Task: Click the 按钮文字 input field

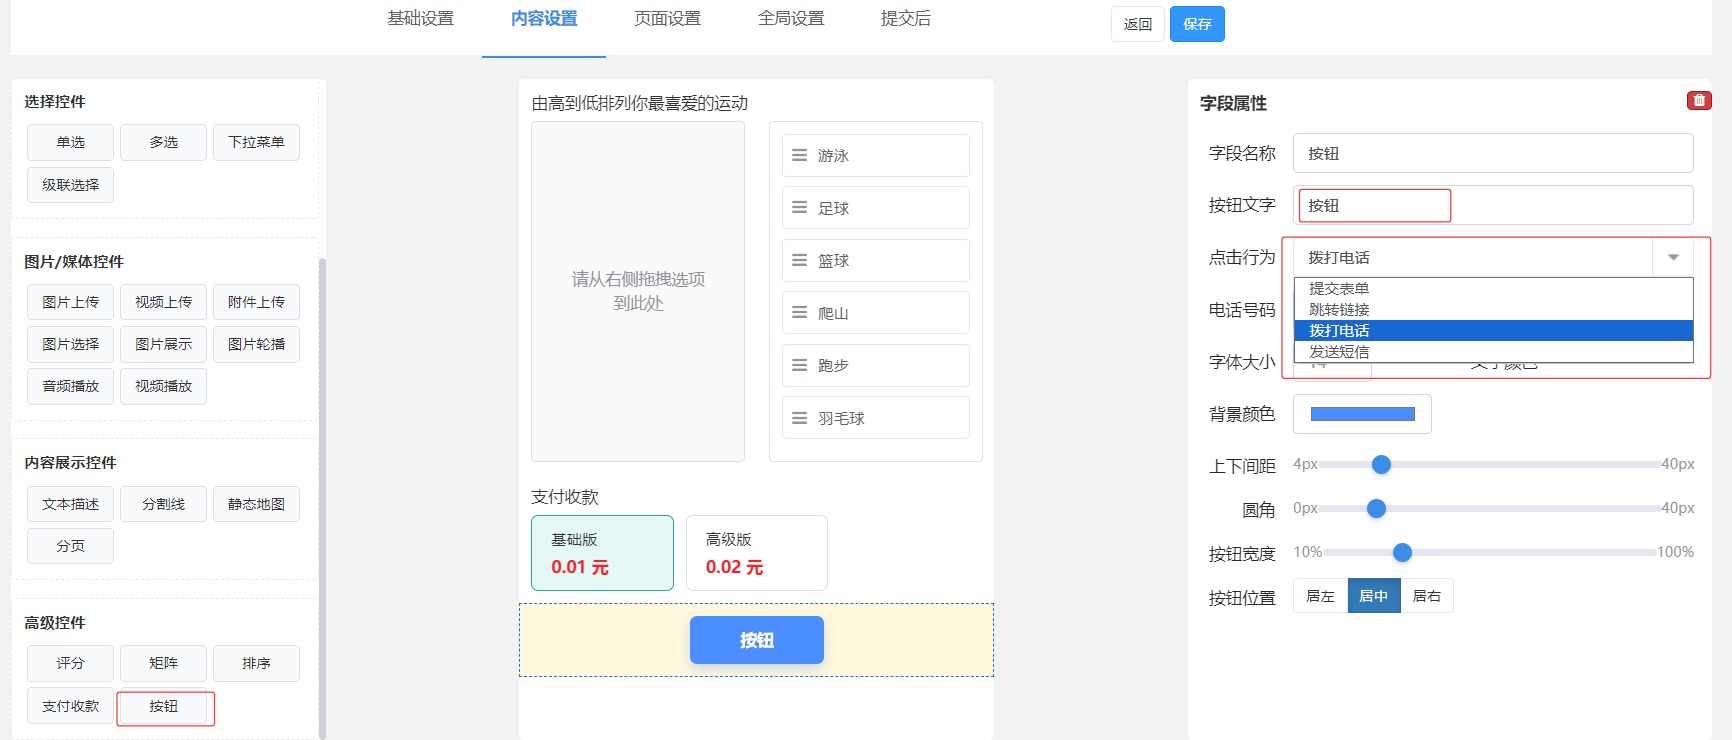Action: [1374, 206]
